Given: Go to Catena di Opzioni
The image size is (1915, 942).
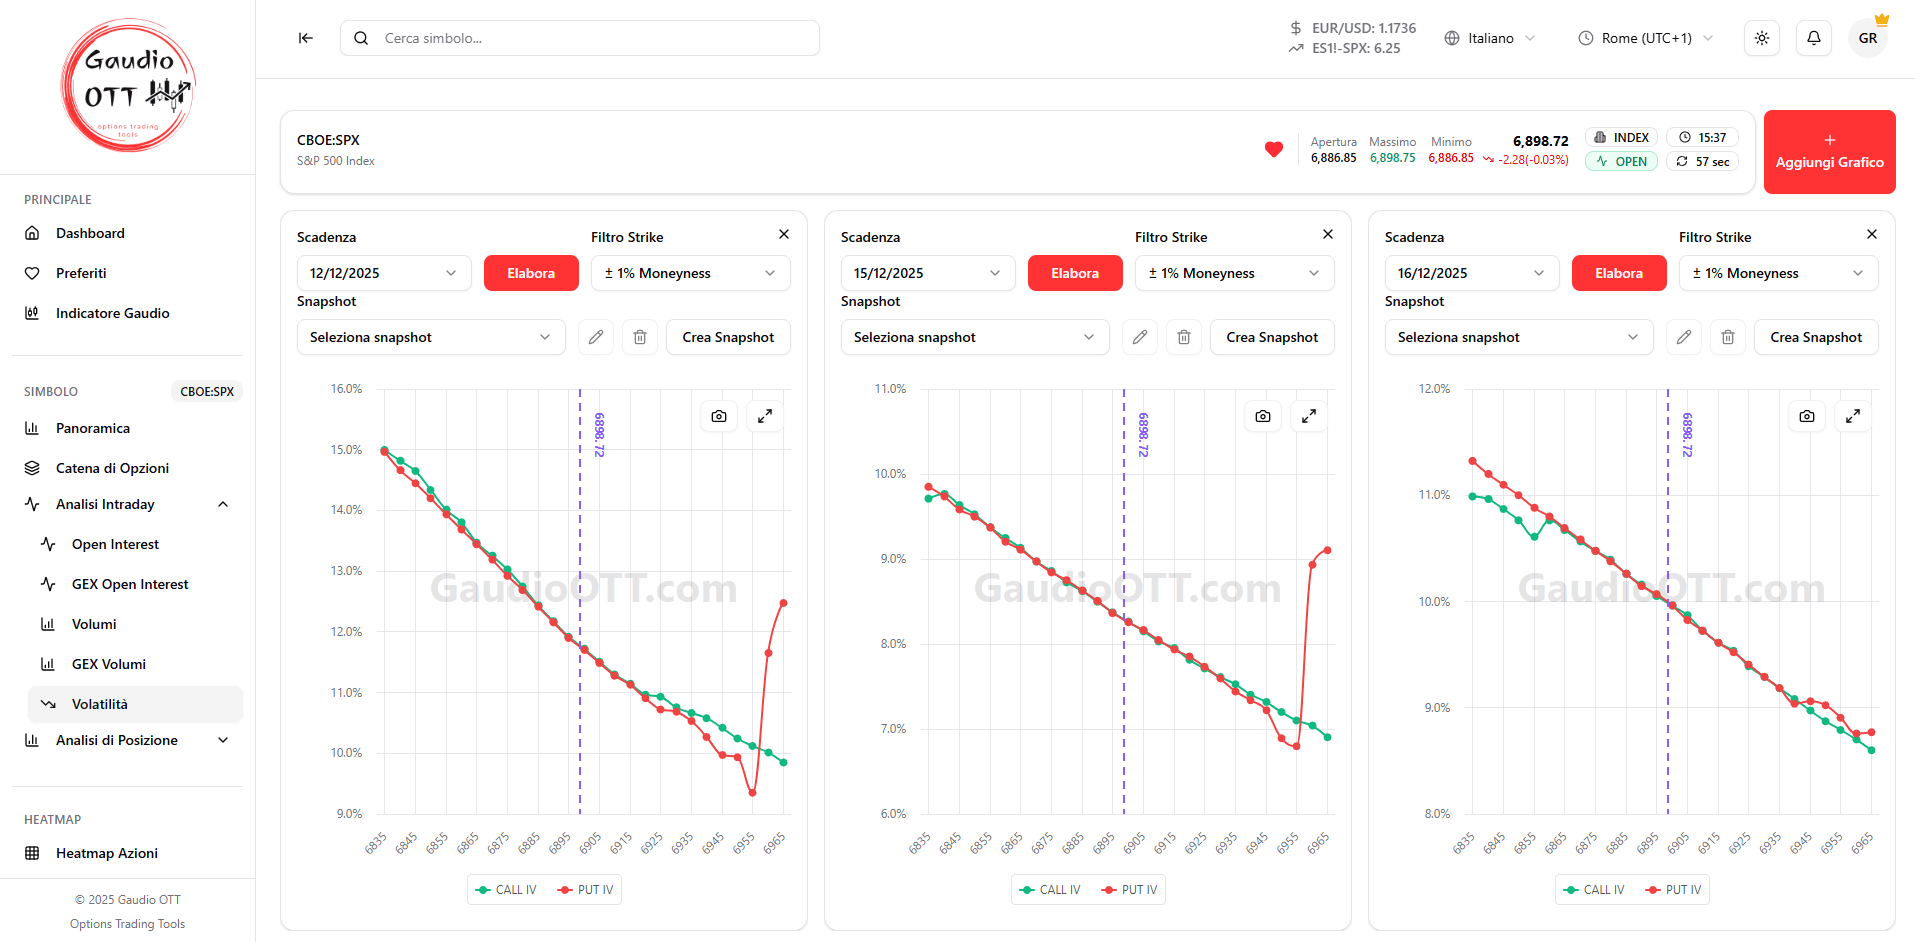Looking at the screenshot, I should coord(112,468).
